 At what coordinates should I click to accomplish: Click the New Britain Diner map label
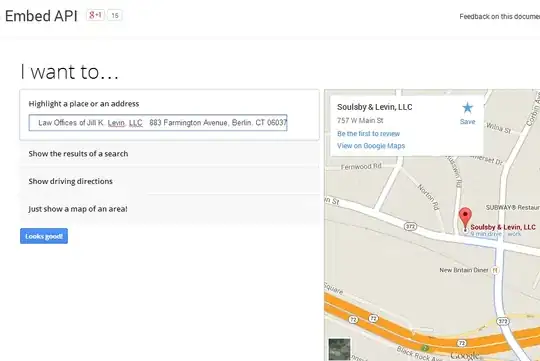click(464, 270)
